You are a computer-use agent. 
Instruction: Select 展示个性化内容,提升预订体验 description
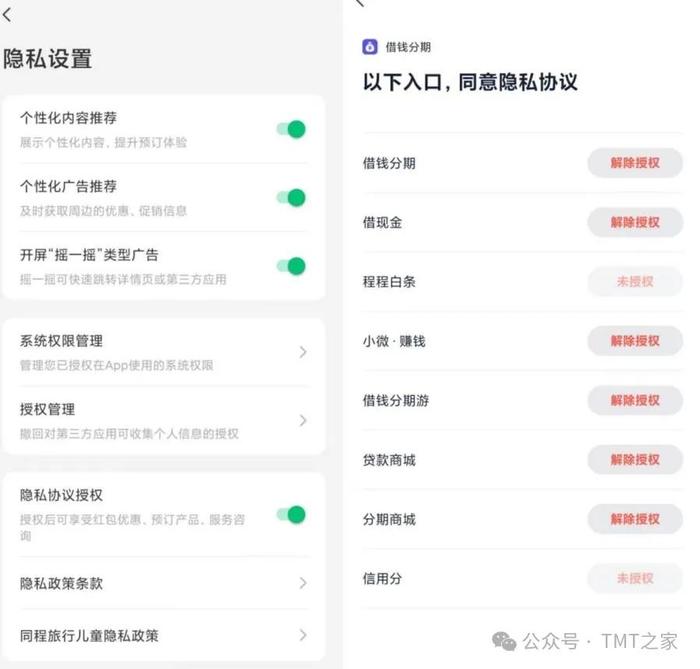(103, 142)
